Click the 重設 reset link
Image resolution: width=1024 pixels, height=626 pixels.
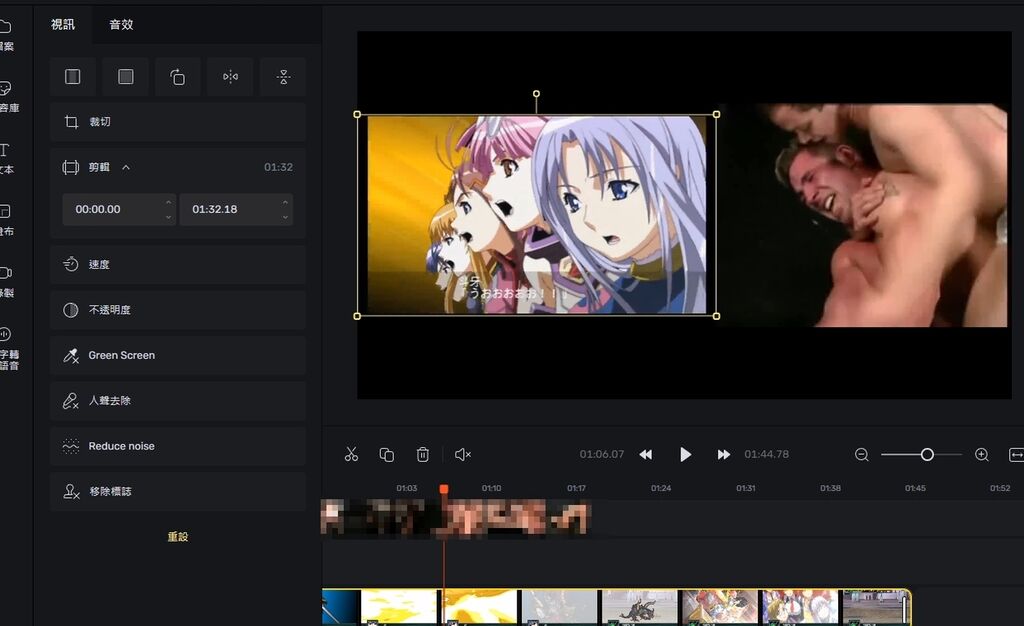click(x=178, y=537)
